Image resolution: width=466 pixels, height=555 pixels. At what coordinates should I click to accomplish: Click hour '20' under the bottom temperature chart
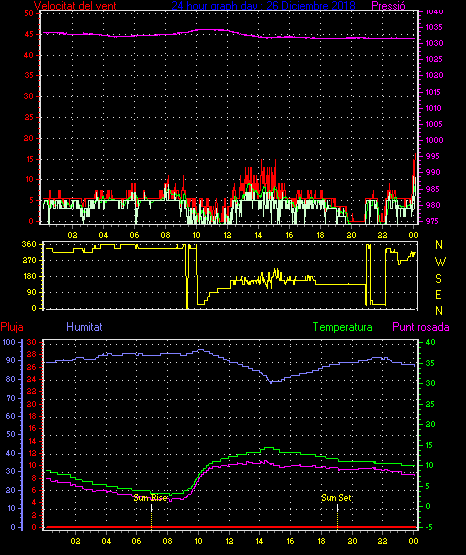(x=352, y=541)
